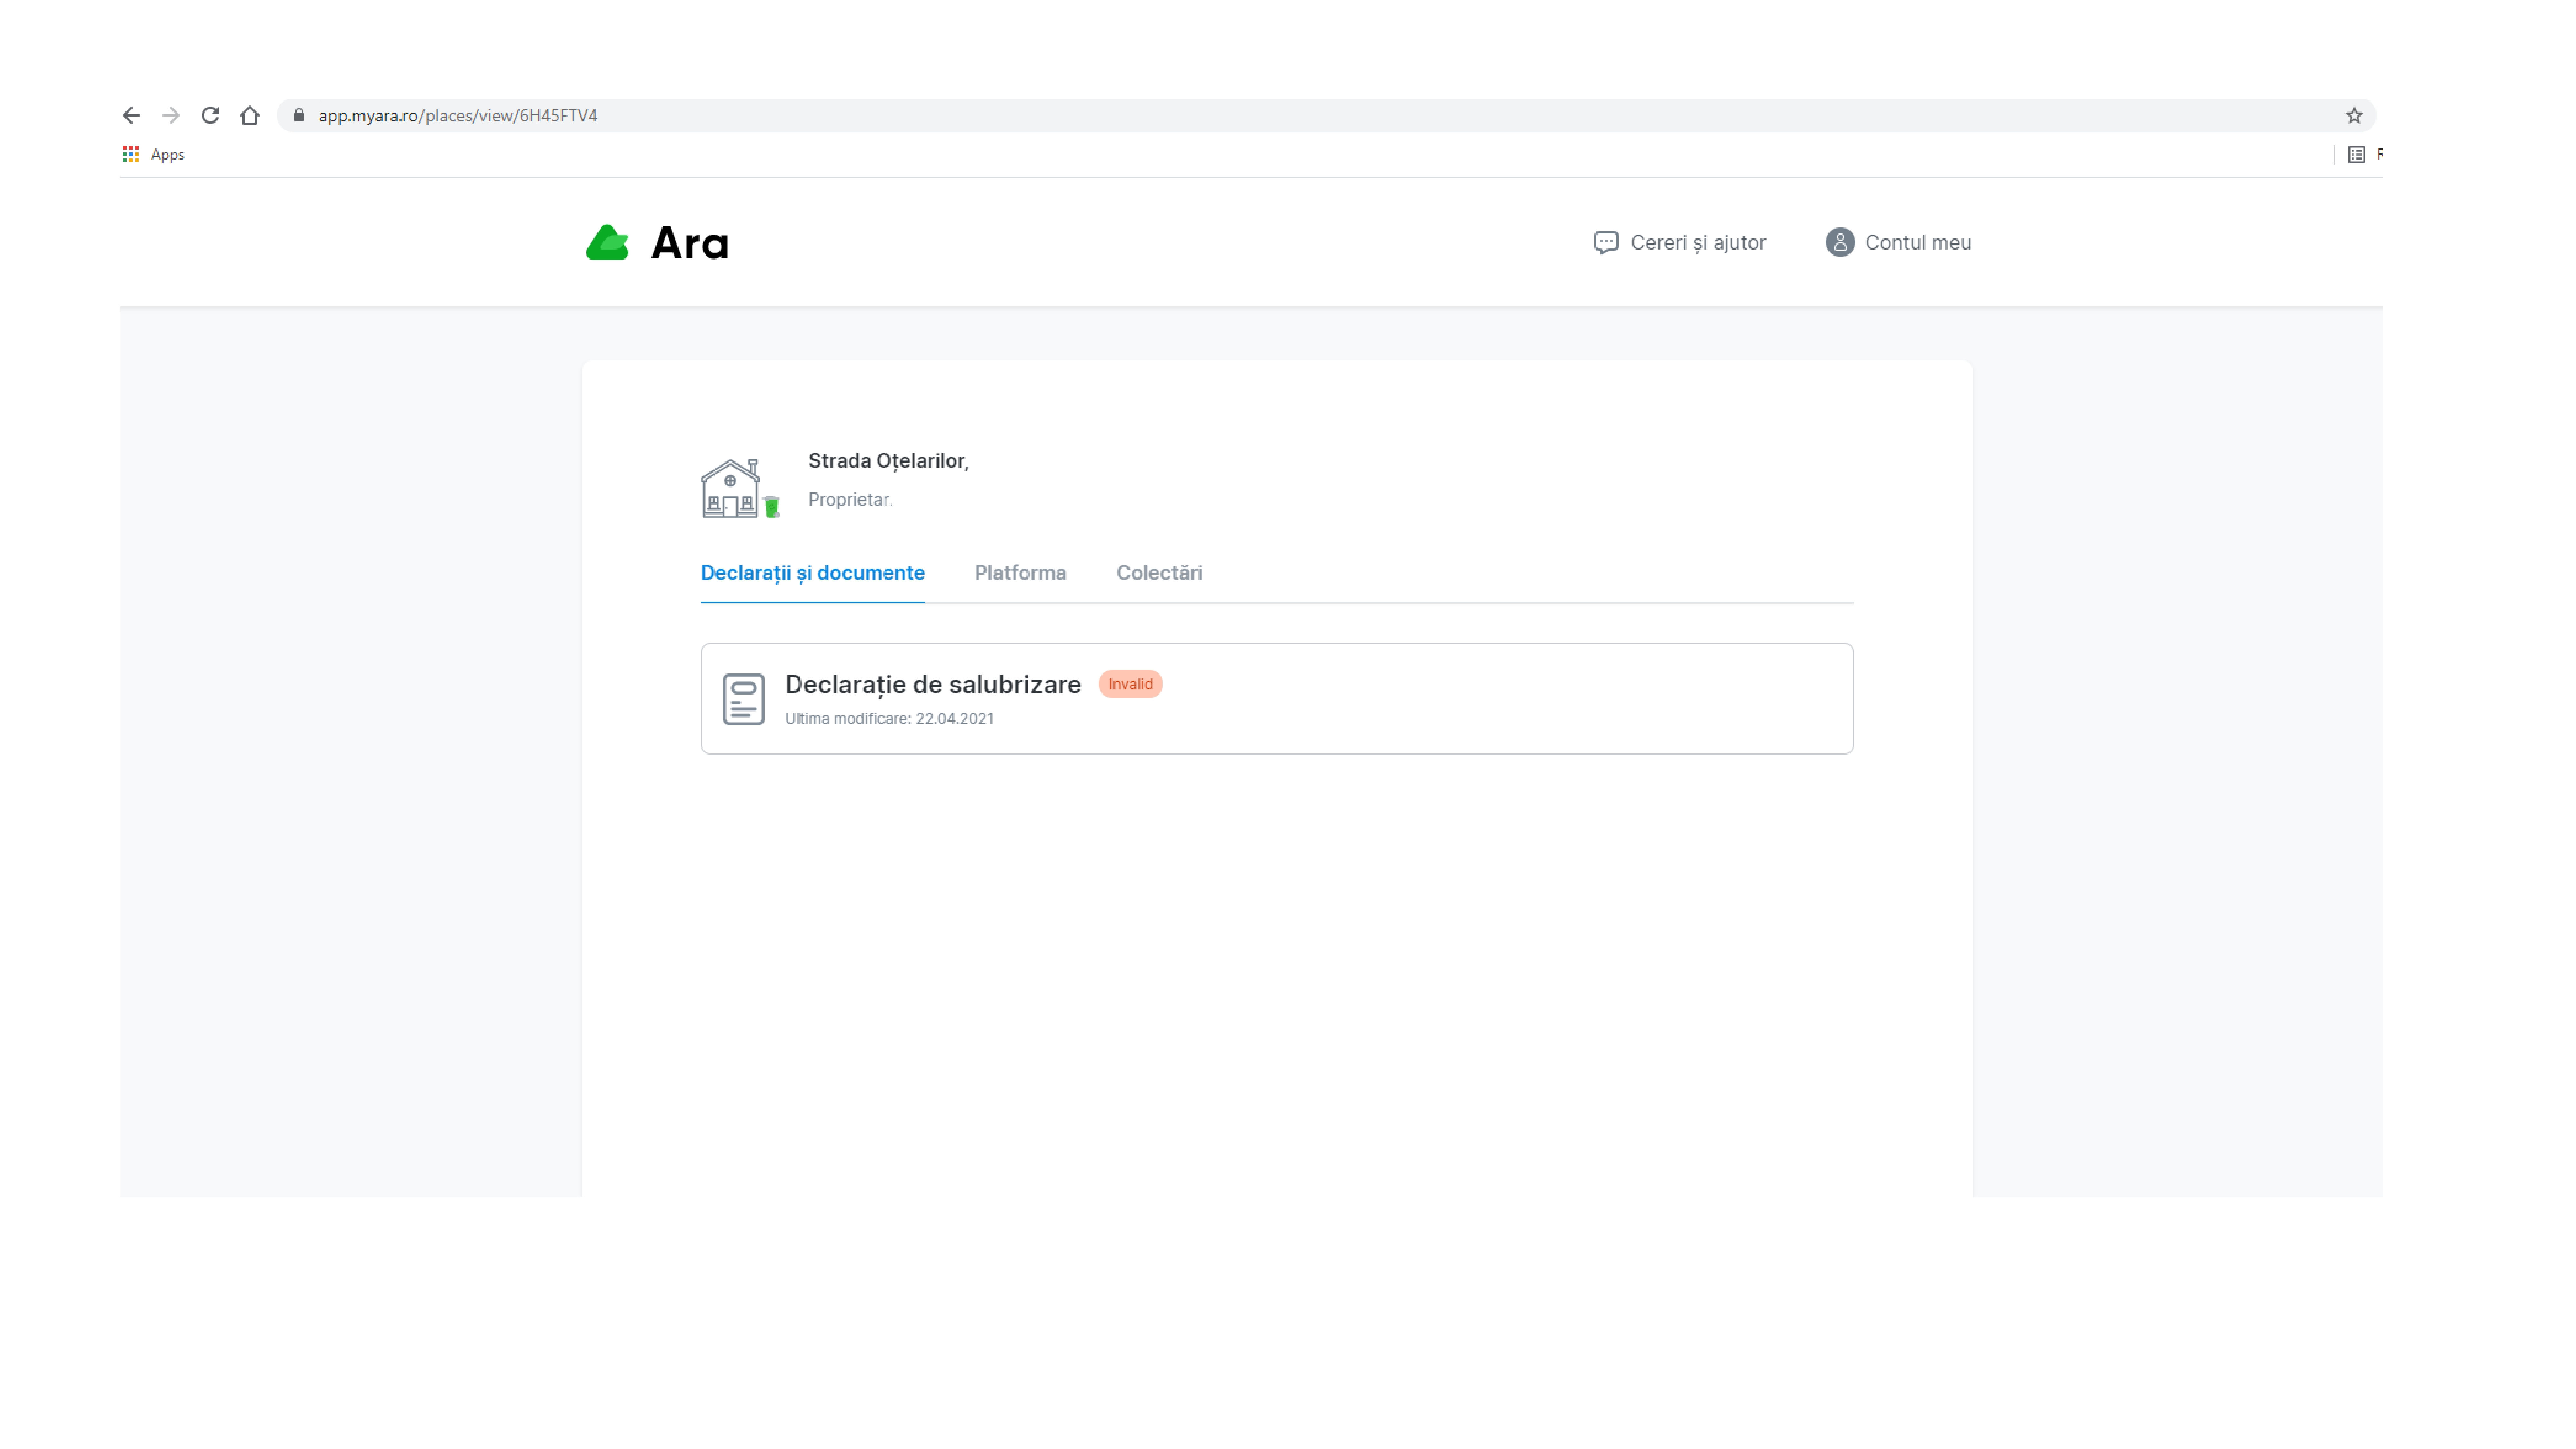
Task: Click the address bar URL
Action: coord(458,116)
